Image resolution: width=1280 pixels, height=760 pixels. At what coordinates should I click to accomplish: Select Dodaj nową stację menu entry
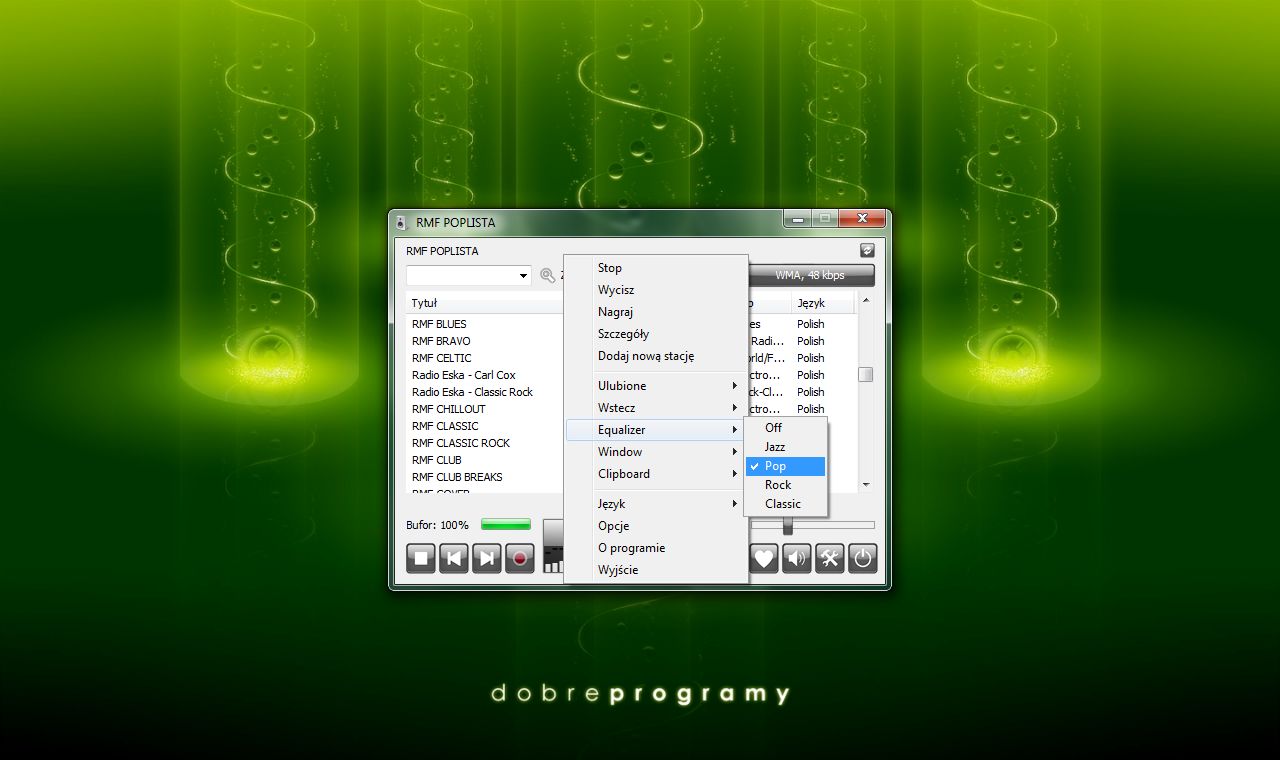click(x=656, y=356)
